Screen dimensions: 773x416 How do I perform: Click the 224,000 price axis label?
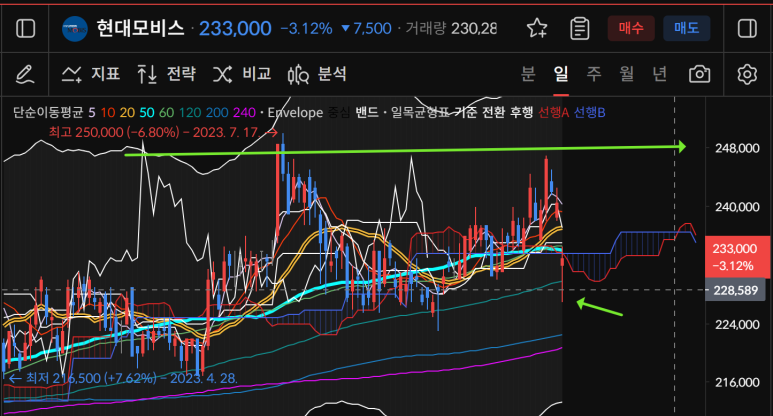(737, 324)
